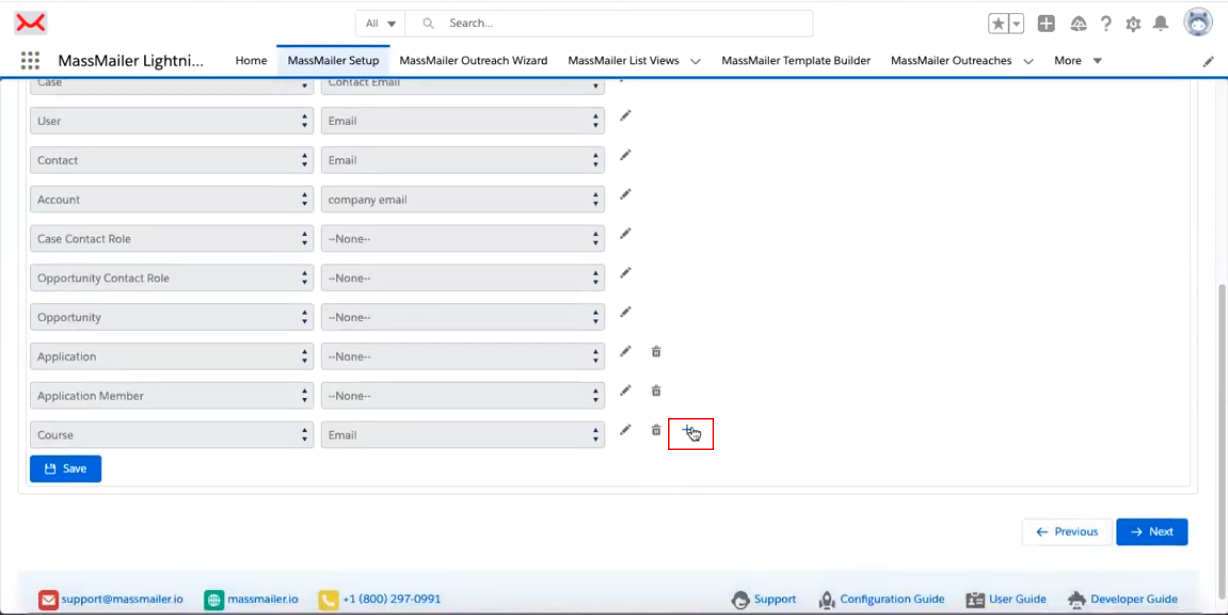Image resolution: width=1228 pixels, height=615 pixels.
Task: Open the Contact object dropdown
Action: pyautogui.click(x=172, y=160)
